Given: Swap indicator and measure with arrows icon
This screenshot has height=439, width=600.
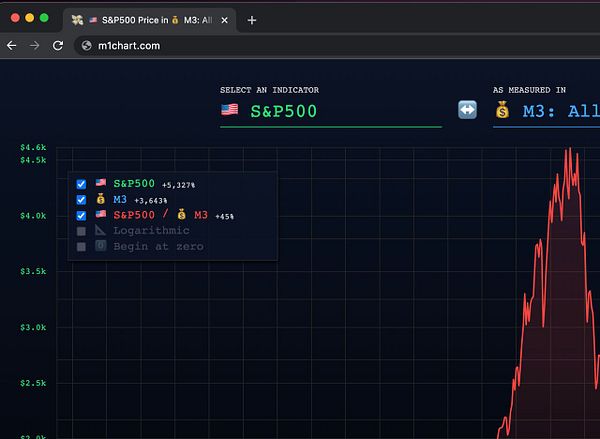Looking at the screenshot, I should [x=467, y=110].
